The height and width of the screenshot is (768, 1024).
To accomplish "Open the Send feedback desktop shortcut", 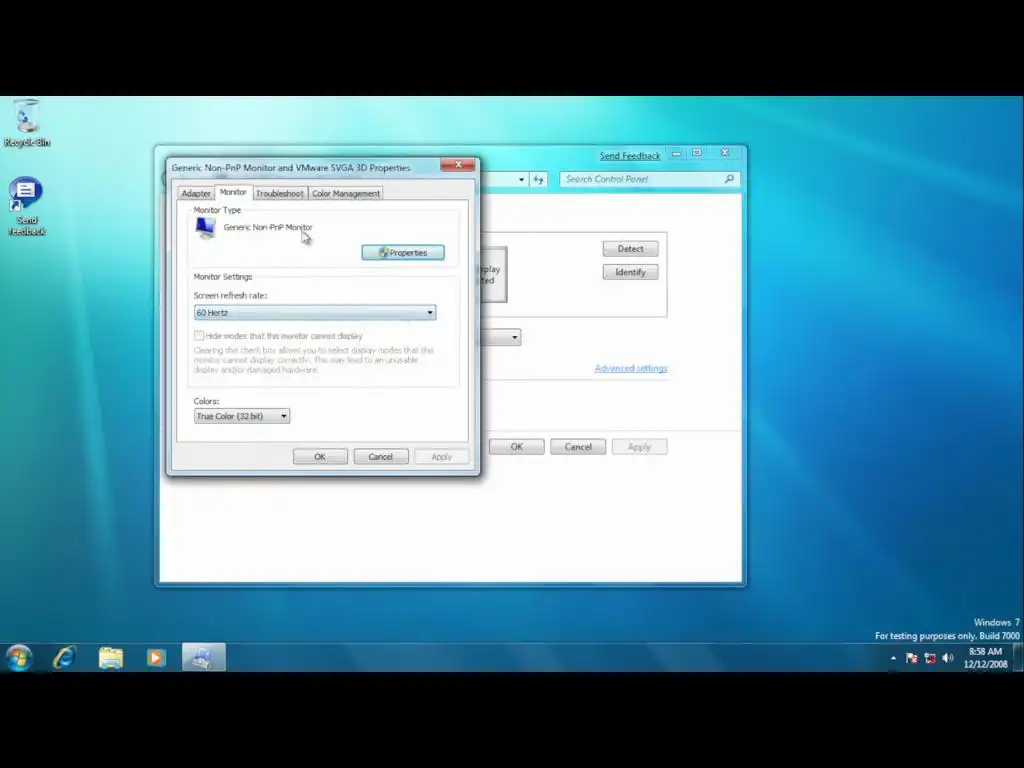I will pyautogui.click(x=26, y=206).
